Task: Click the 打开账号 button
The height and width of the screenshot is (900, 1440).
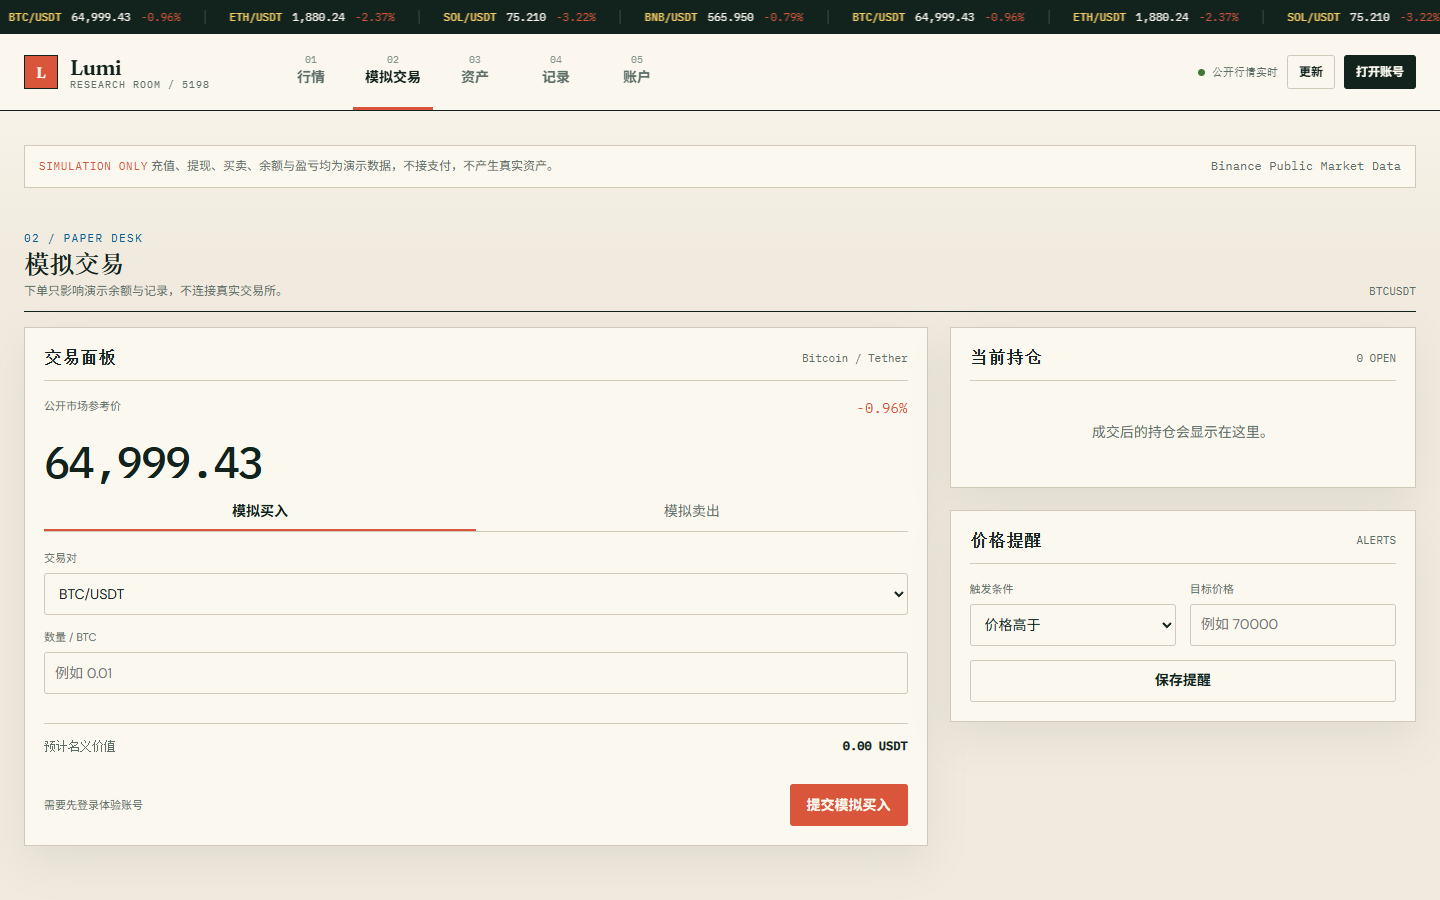Action: click(x=1380, y=72)
